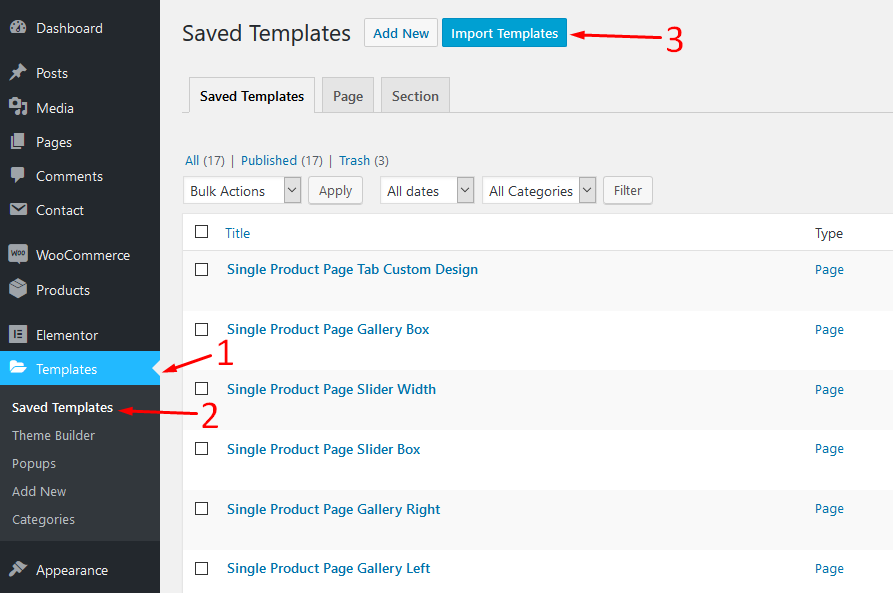Click the Posts pushpin icon
Screen dimensions: 893x593
[18, 72]
